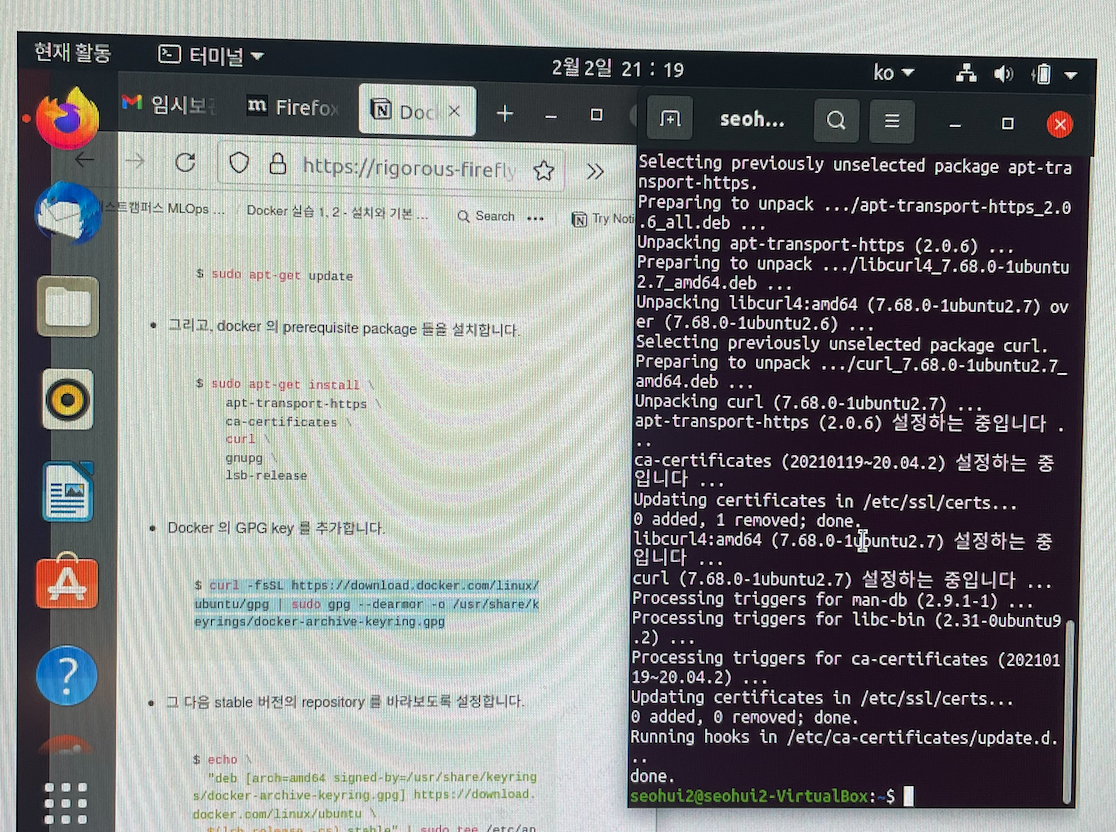Screen dimensions: 1116x832
Task: Launch LibreOffice Writer from the dock
Action: coord(68,492)
